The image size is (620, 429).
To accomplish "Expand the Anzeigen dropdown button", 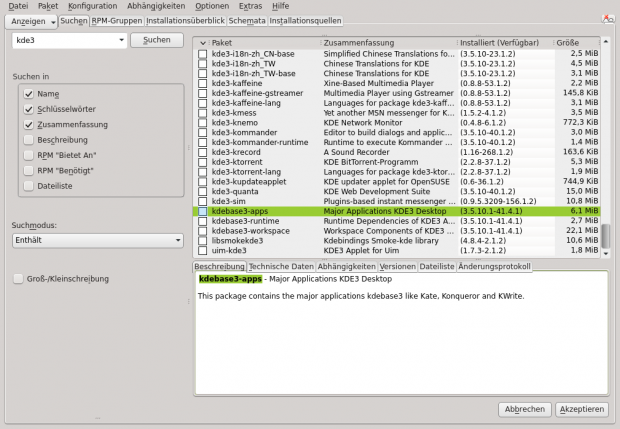I will [32, 22].
